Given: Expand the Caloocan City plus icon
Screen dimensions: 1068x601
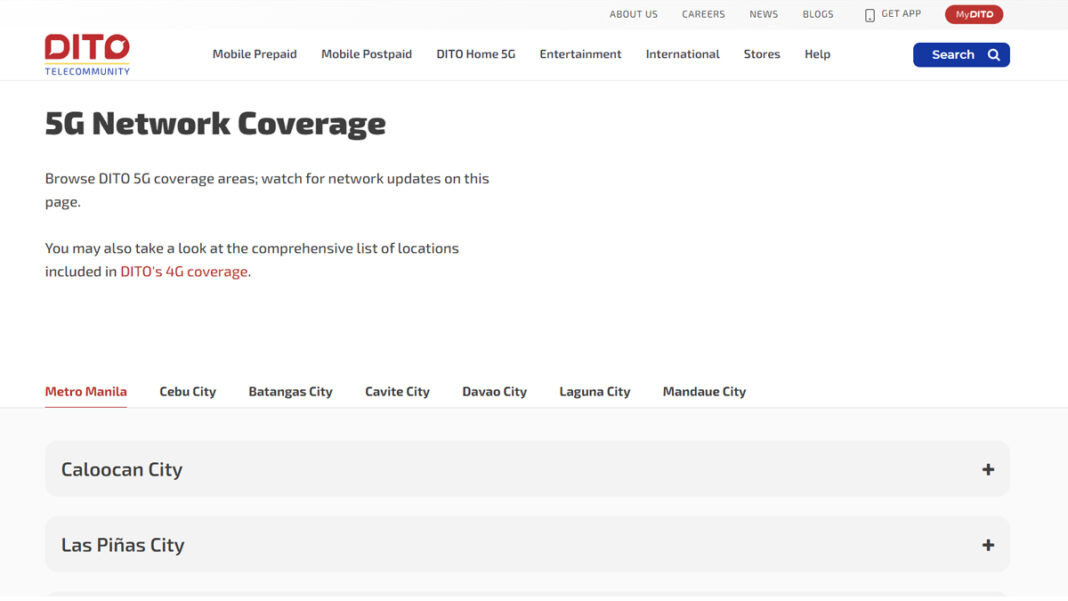Looking at the screenshot, I should (987, 469).
